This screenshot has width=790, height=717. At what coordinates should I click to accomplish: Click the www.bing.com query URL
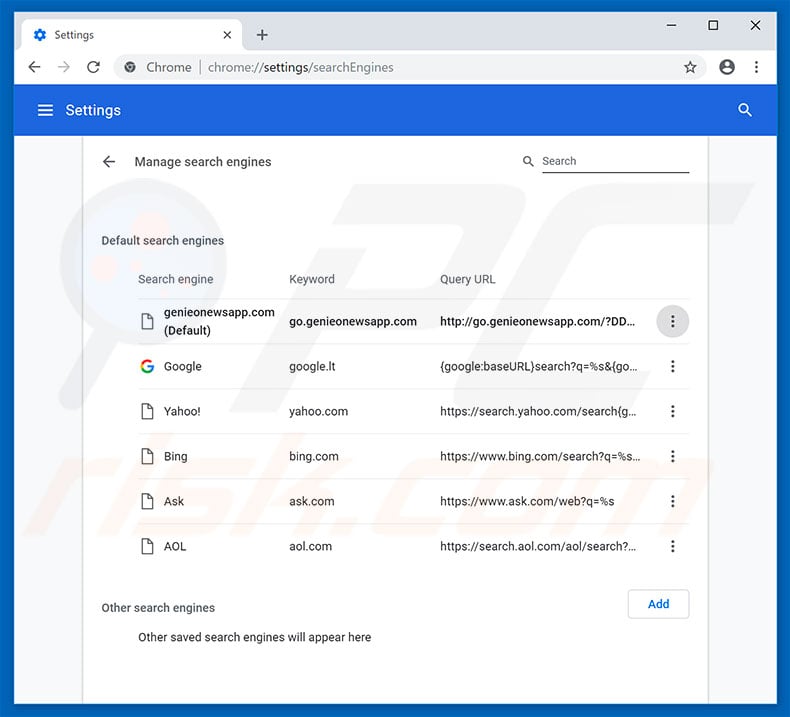click(x=540, y=456)
